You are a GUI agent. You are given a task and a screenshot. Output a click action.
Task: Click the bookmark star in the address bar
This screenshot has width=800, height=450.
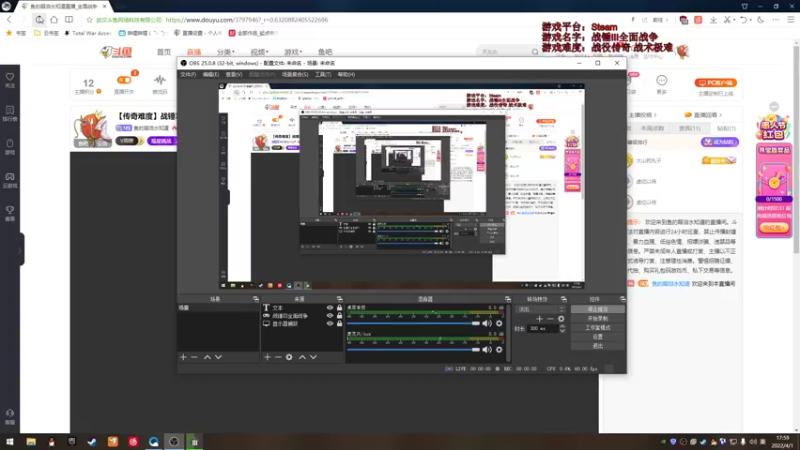[89, 20]
